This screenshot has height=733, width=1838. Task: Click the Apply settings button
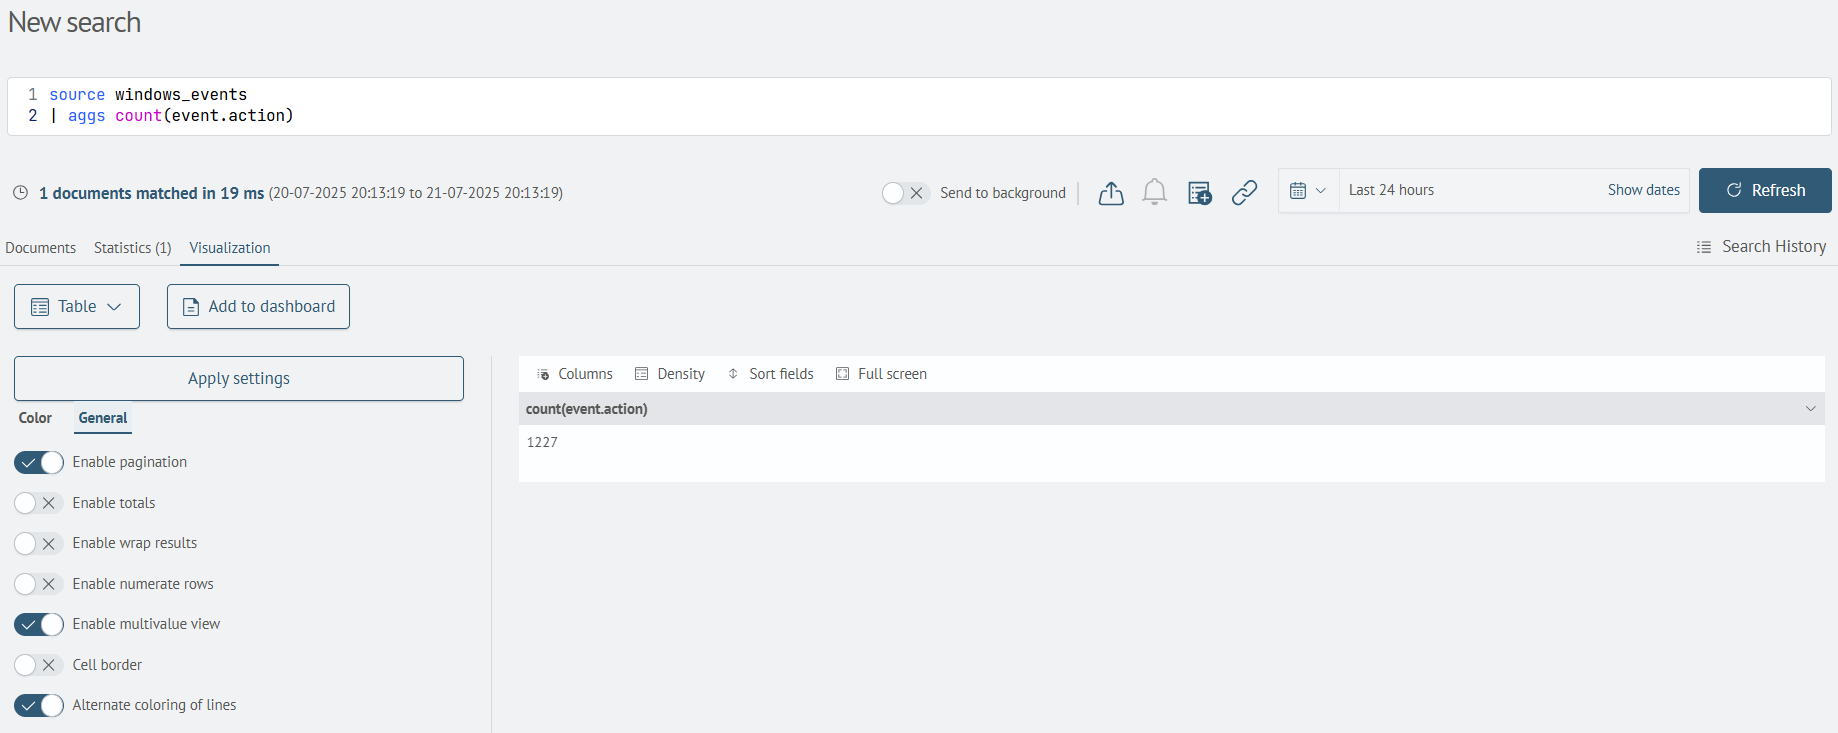click(239, 379)
